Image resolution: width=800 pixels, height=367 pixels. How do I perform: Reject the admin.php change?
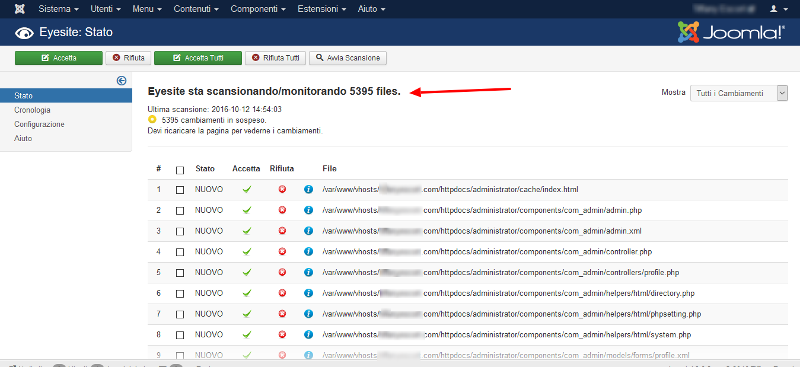(282, 210)
